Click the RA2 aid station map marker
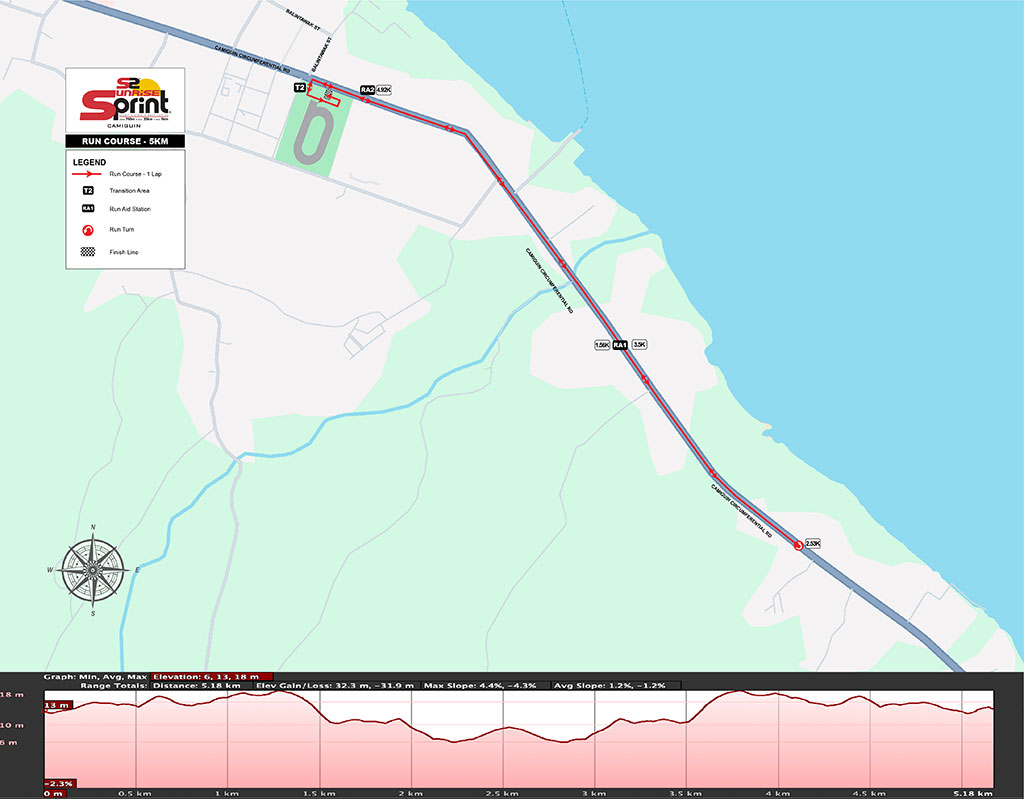 [366, 90]
